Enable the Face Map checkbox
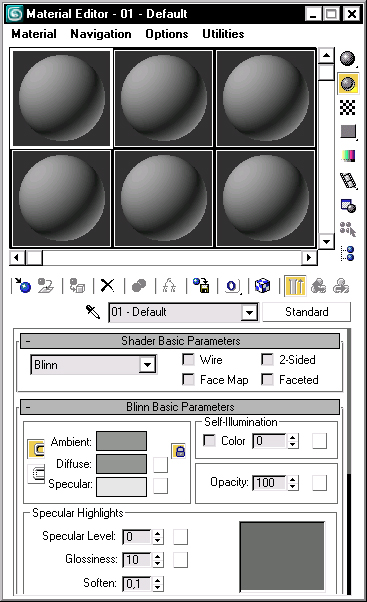Image resolution: width=367 pixels, height=602 pixels. click(x=188, y=380)
